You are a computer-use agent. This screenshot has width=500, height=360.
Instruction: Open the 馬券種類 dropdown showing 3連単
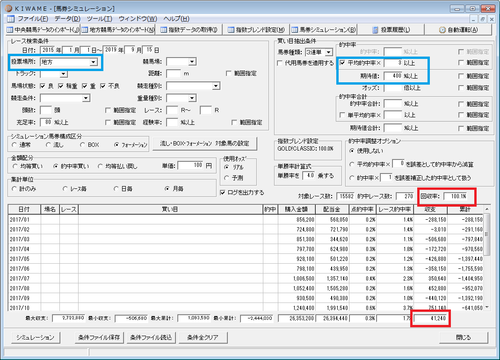pos(329,52)
